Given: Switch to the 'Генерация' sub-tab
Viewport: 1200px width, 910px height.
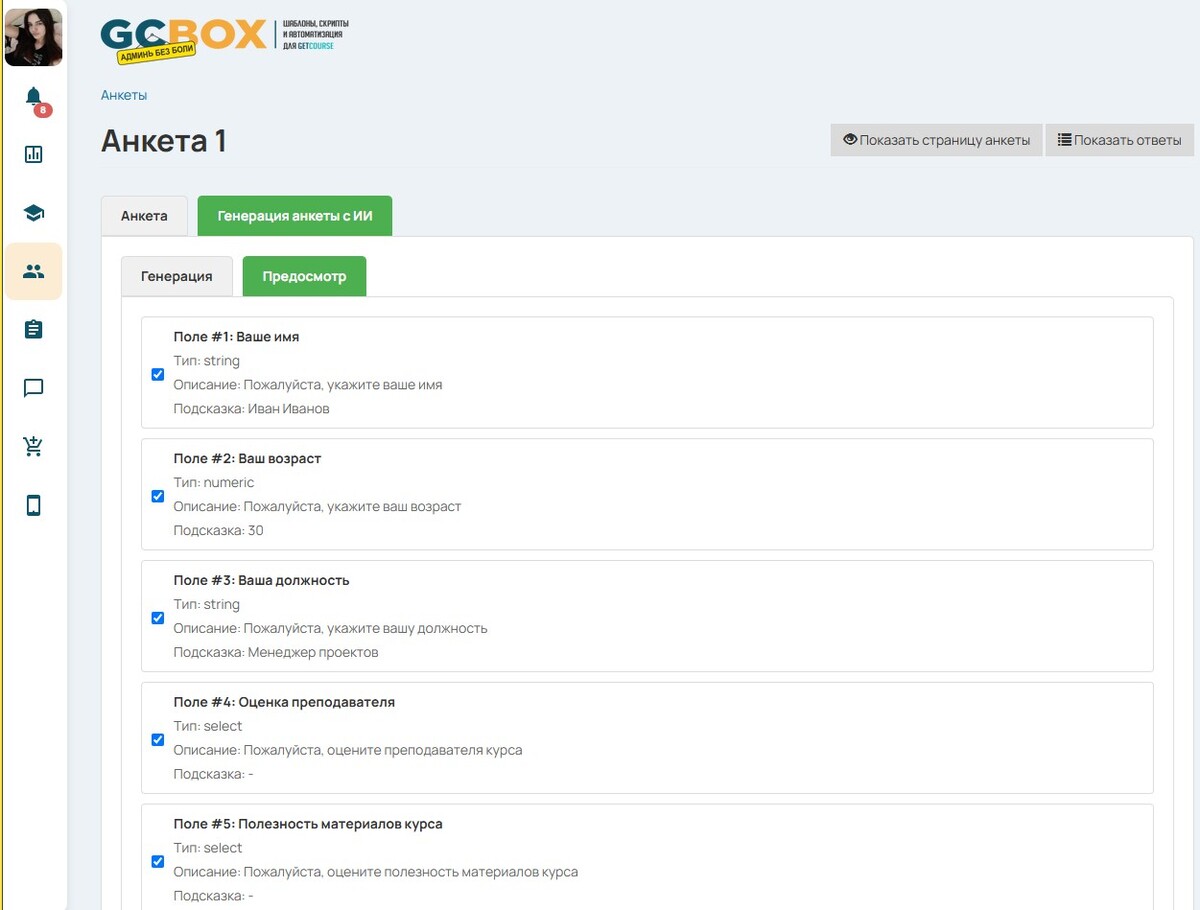Looking at the screenshot, I should (x=176, y=277).
